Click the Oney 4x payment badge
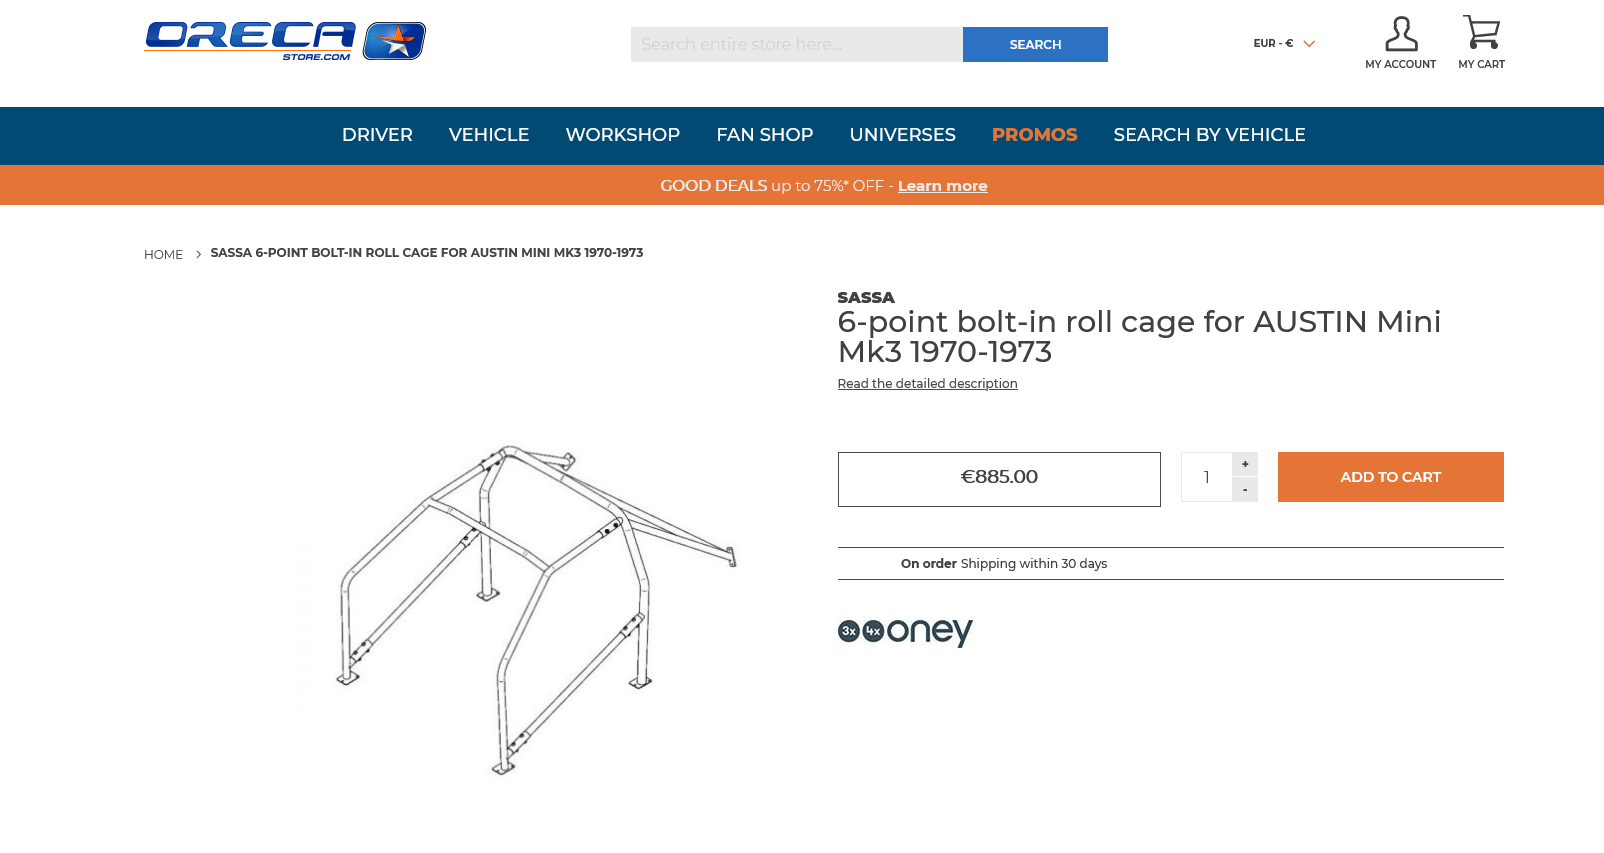The image size is (1604, 853). (873, 631)
